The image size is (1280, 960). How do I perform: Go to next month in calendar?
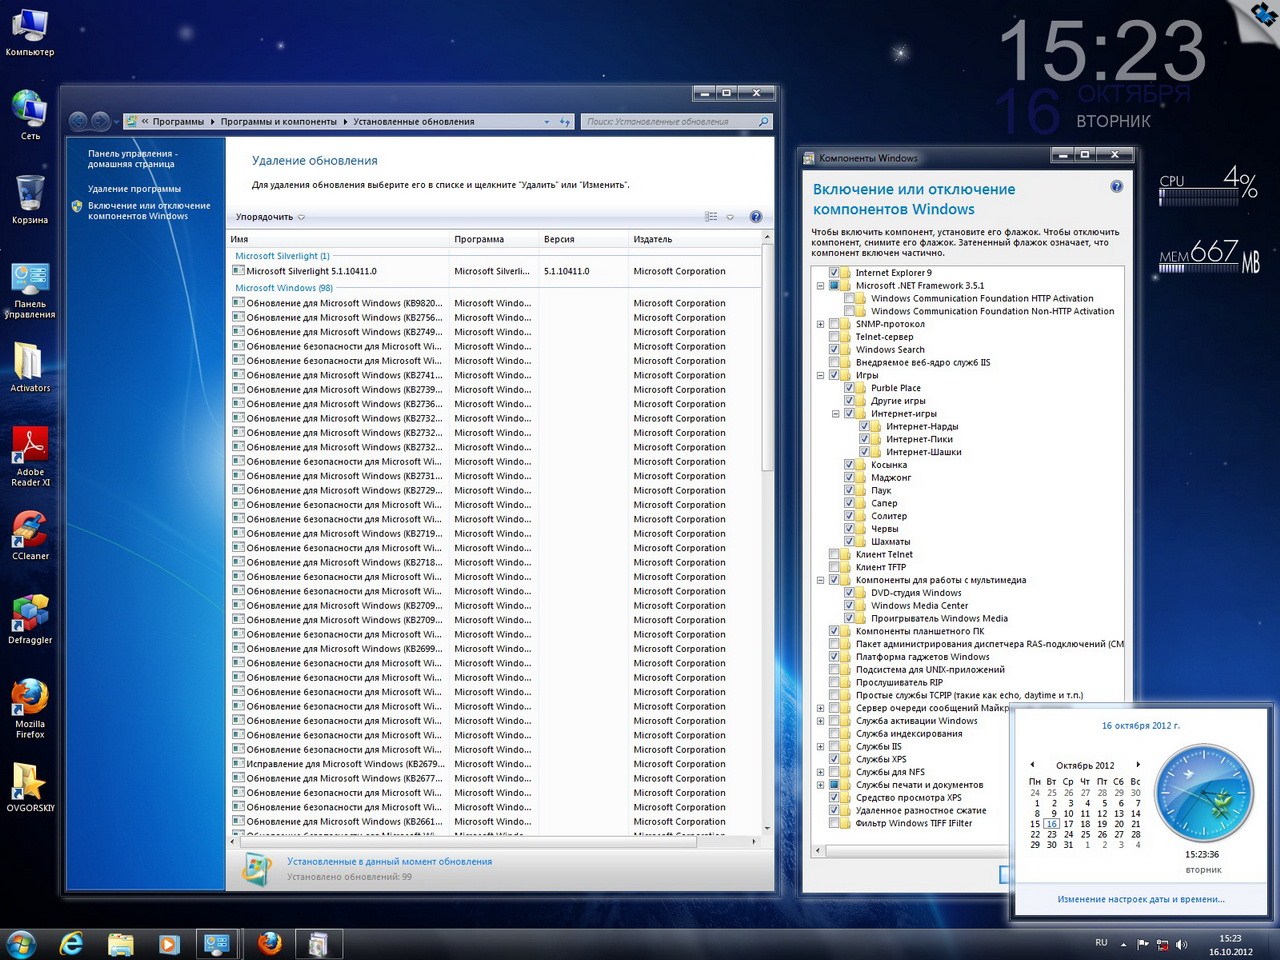(x=1137, y=765)
